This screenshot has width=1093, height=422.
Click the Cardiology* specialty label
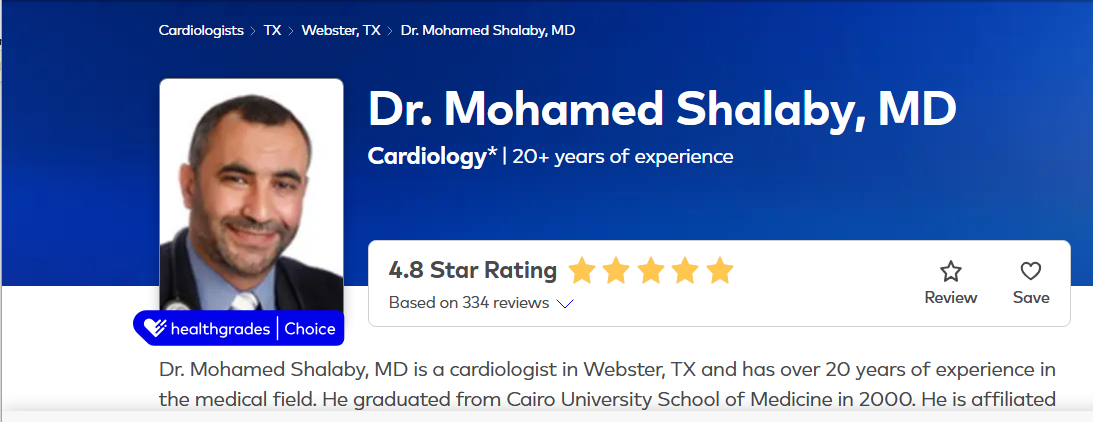[432, 156]
